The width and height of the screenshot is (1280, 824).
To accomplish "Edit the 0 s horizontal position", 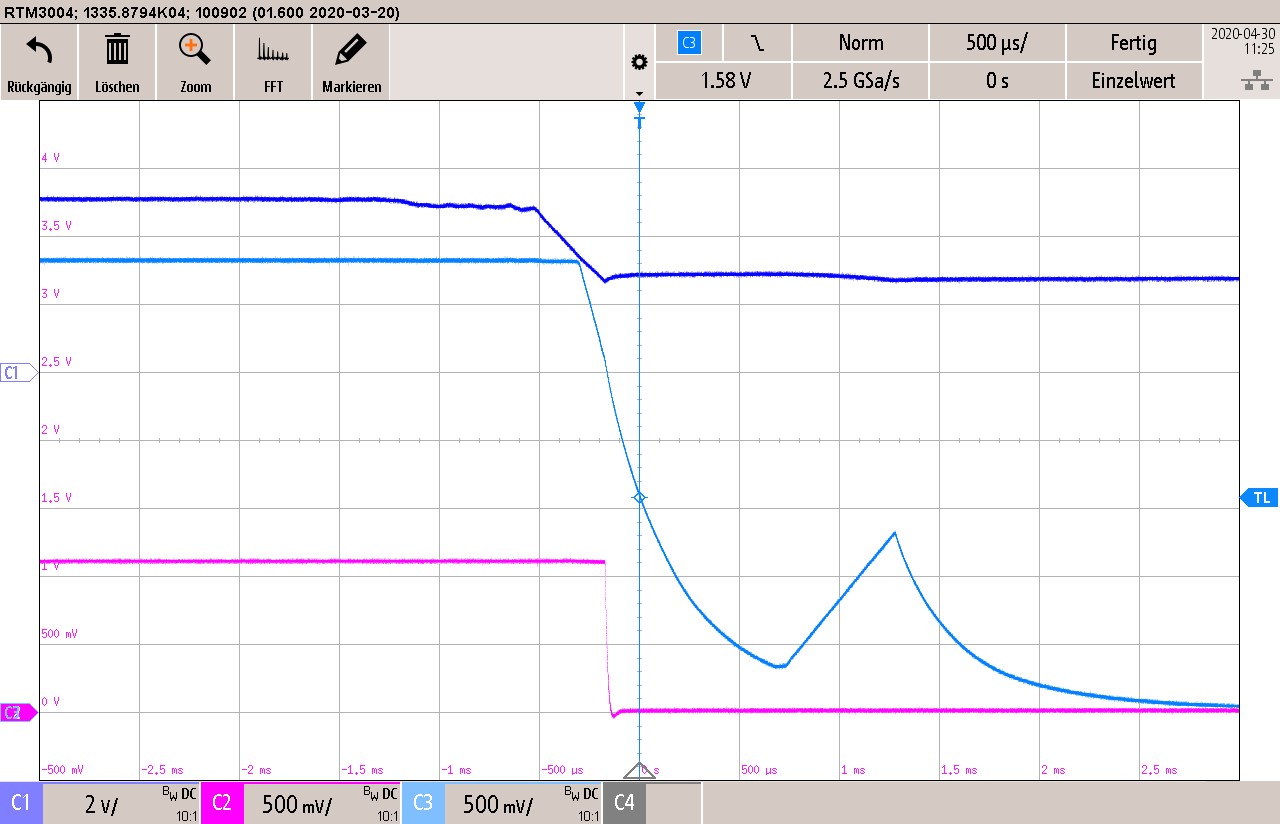I will click(x=997, y=81).
